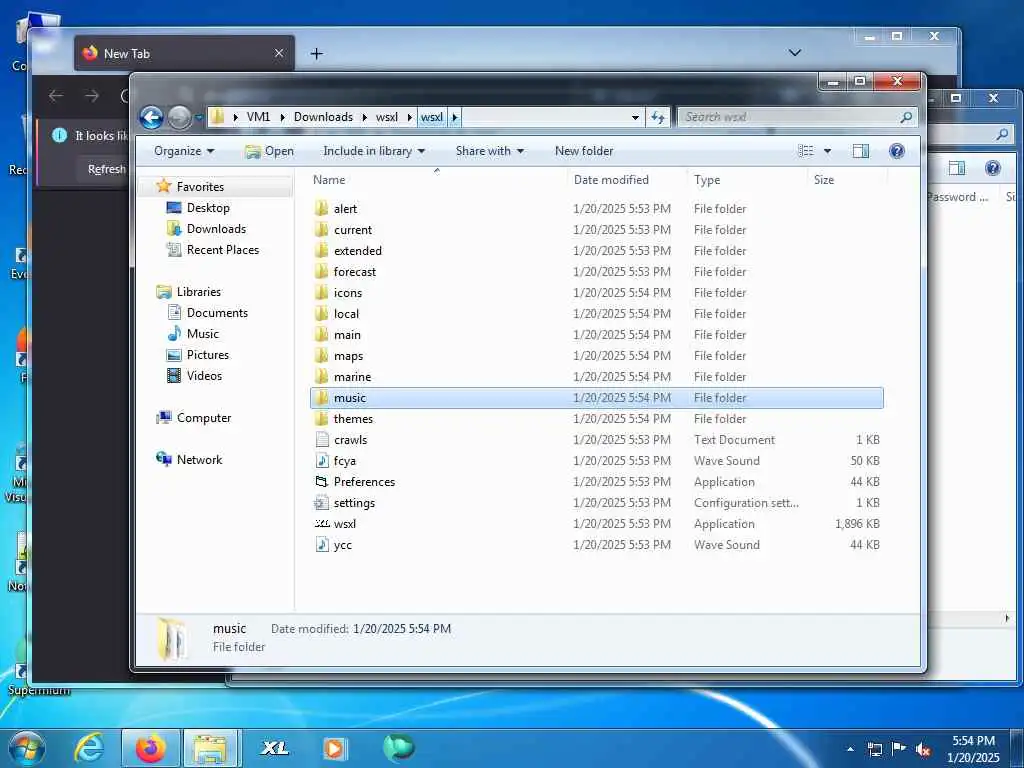Click VM1 in the breadcrumb path
The height and width of the screenshot is (768, 1024).
[x=258, y=117]
